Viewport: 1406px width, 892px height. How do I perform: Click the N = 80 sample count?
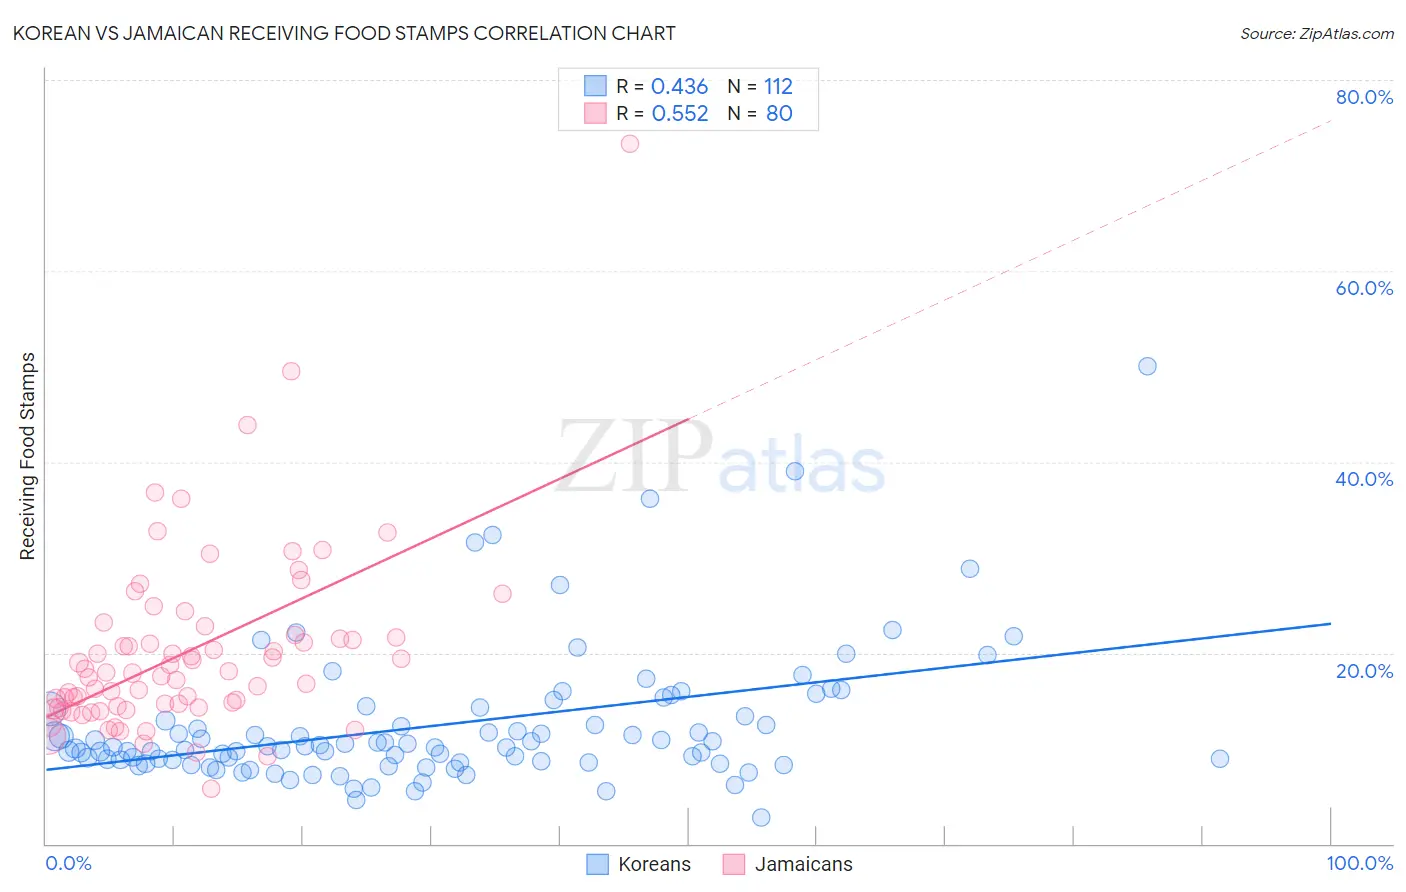coord(760,113)
